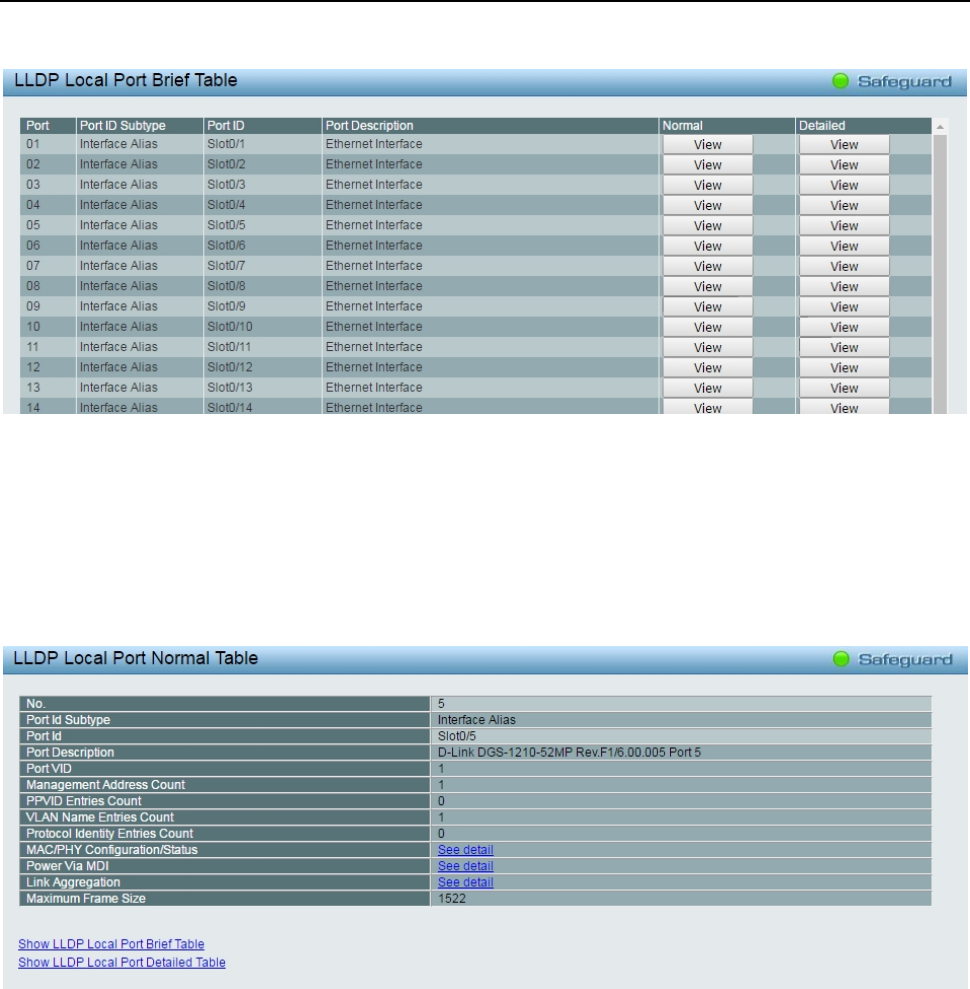This screenshot has width=970, height=989.
Task: Open Normal View for port 05
Action: (x=707, y=225)
